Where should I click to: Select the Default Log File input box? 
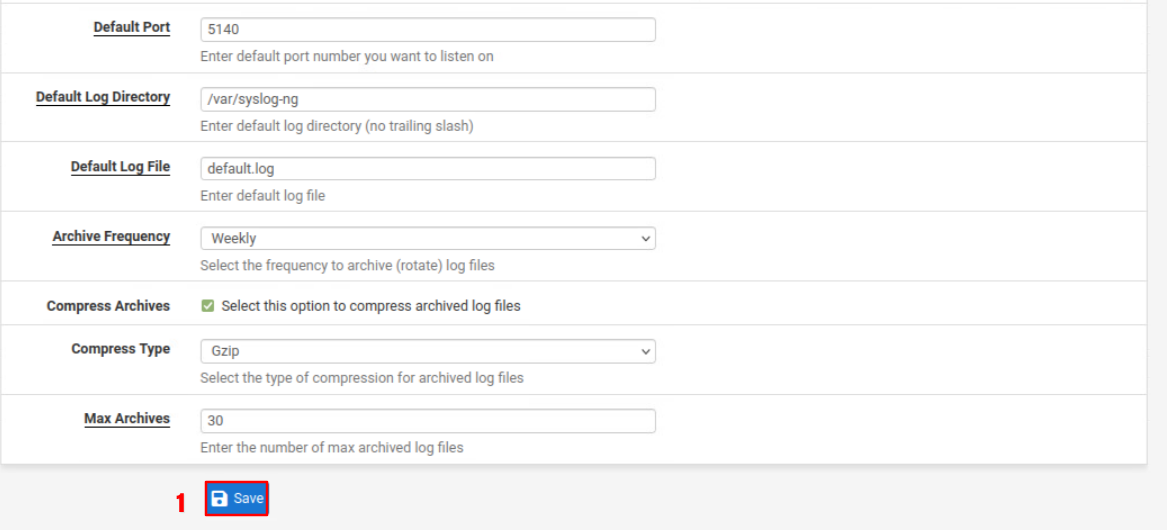(427, 169)
